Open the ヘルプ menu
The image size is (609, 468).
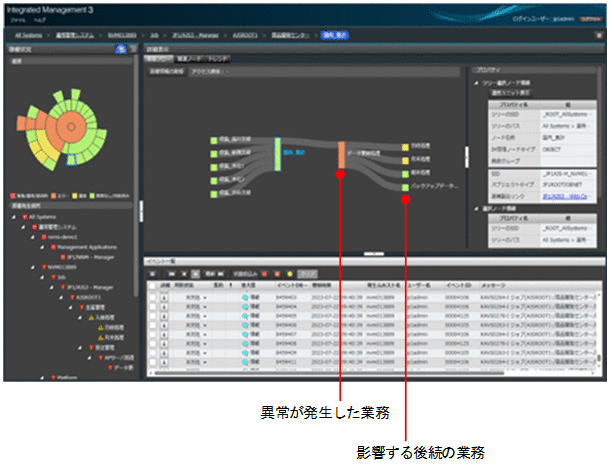click(x=39, y=20)
